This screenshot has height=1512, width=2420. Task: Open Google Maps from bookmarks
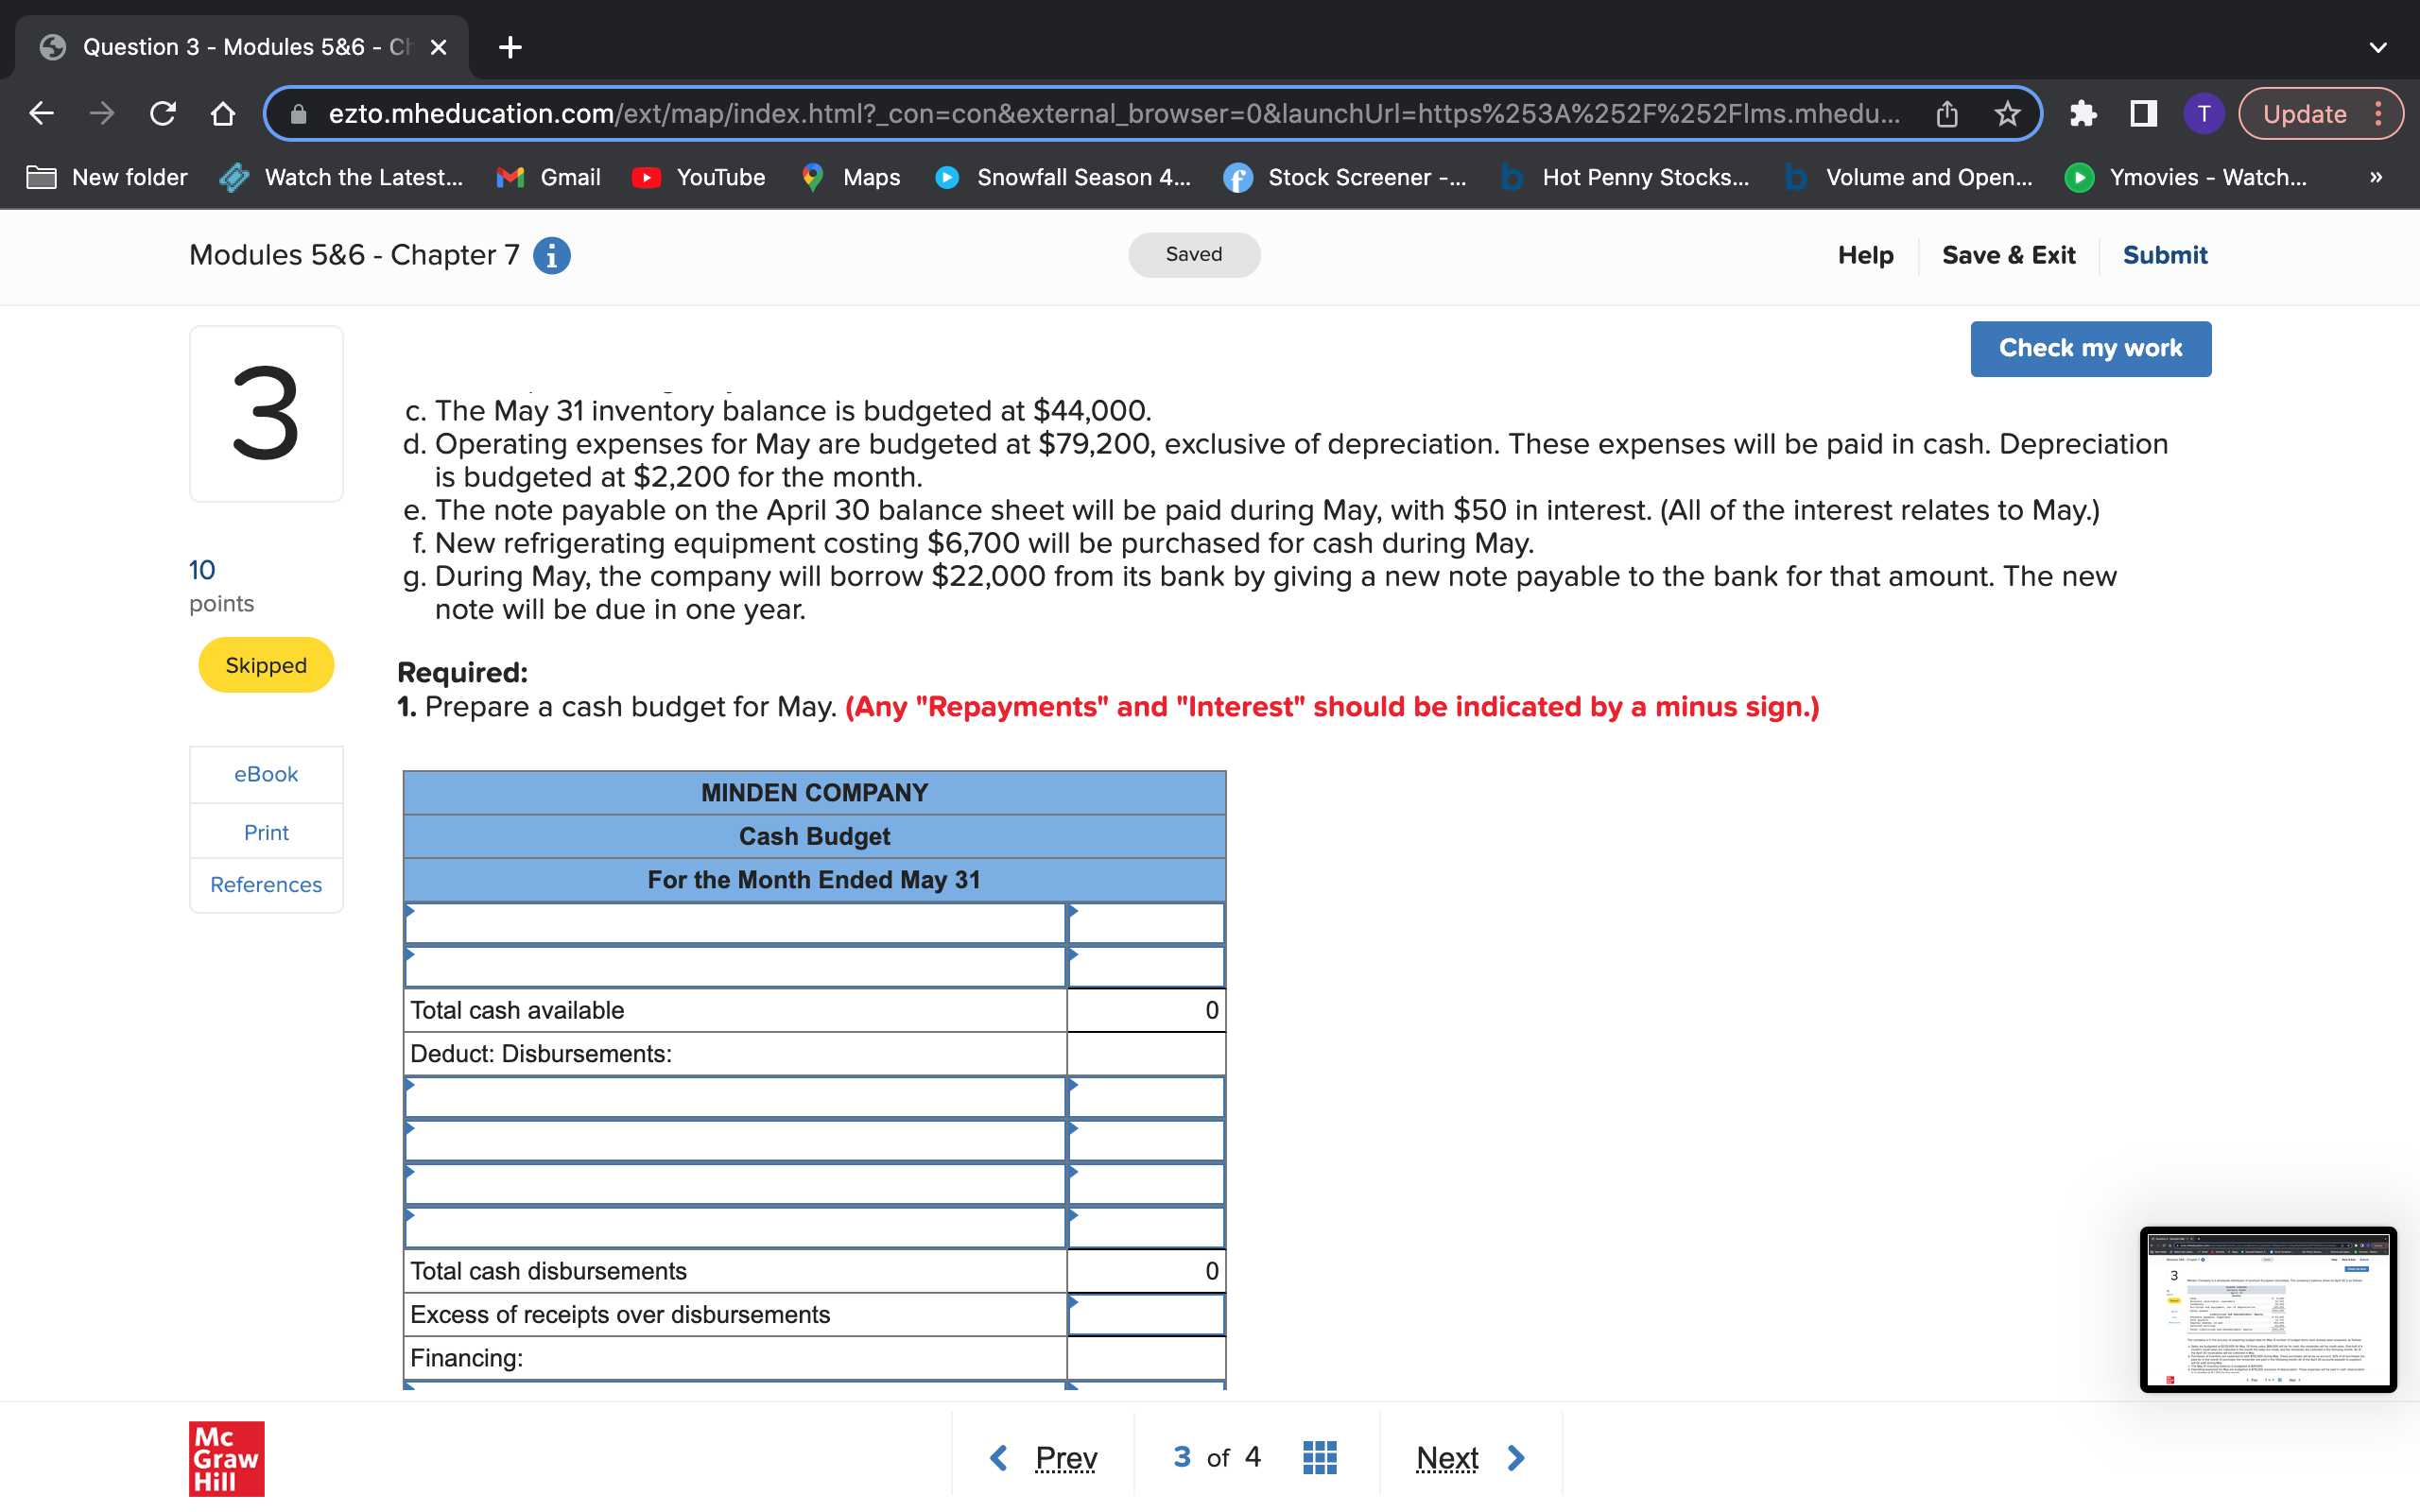pos(851,177)
